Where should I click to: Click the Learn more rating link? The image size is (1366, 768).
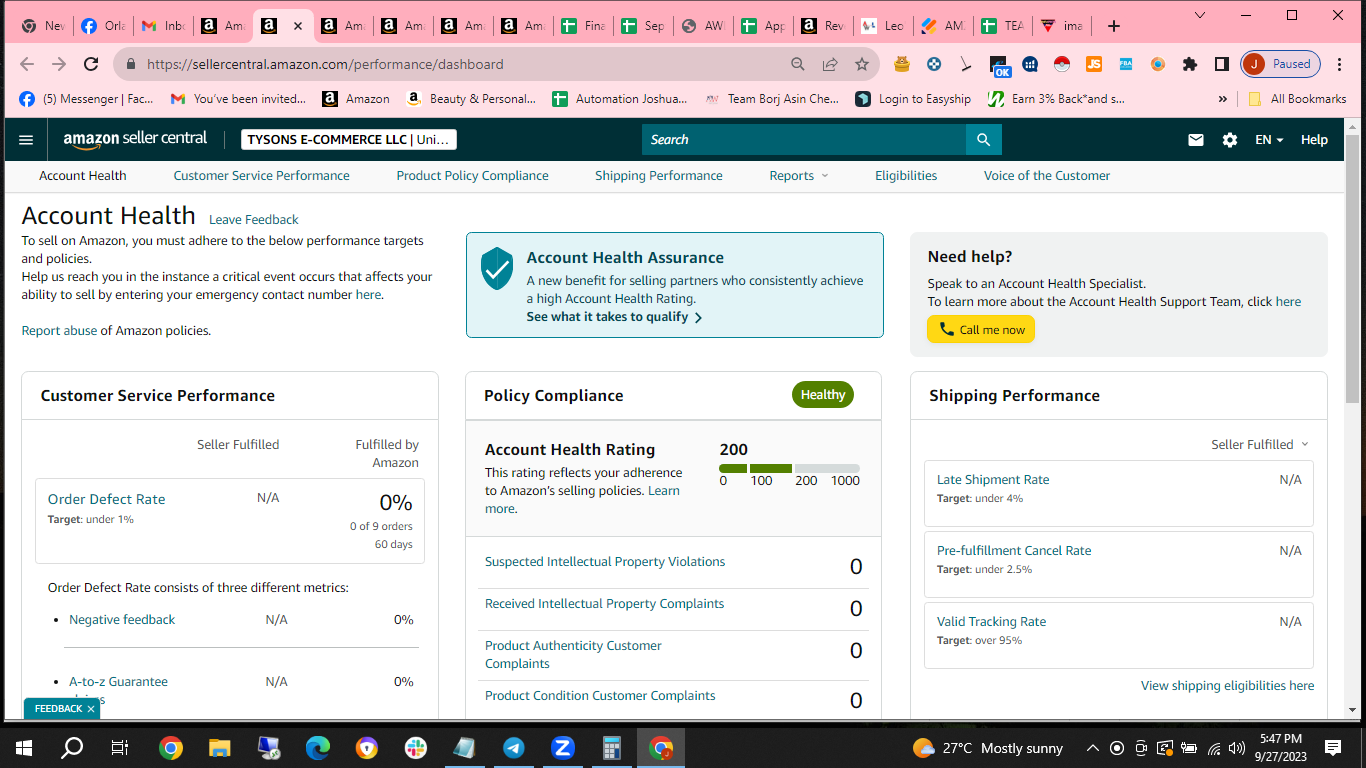[x=581, y=500]
